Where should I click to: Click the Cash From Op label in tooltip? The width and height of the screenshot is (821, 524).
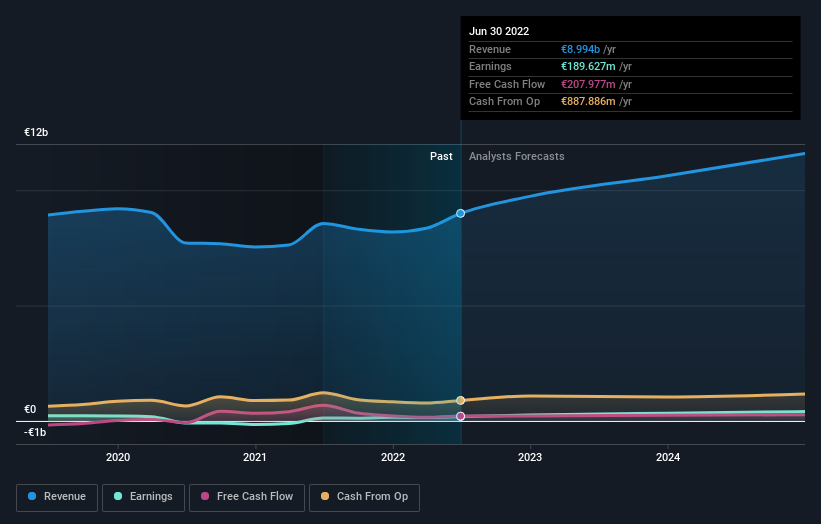click(x=504, y=102)
